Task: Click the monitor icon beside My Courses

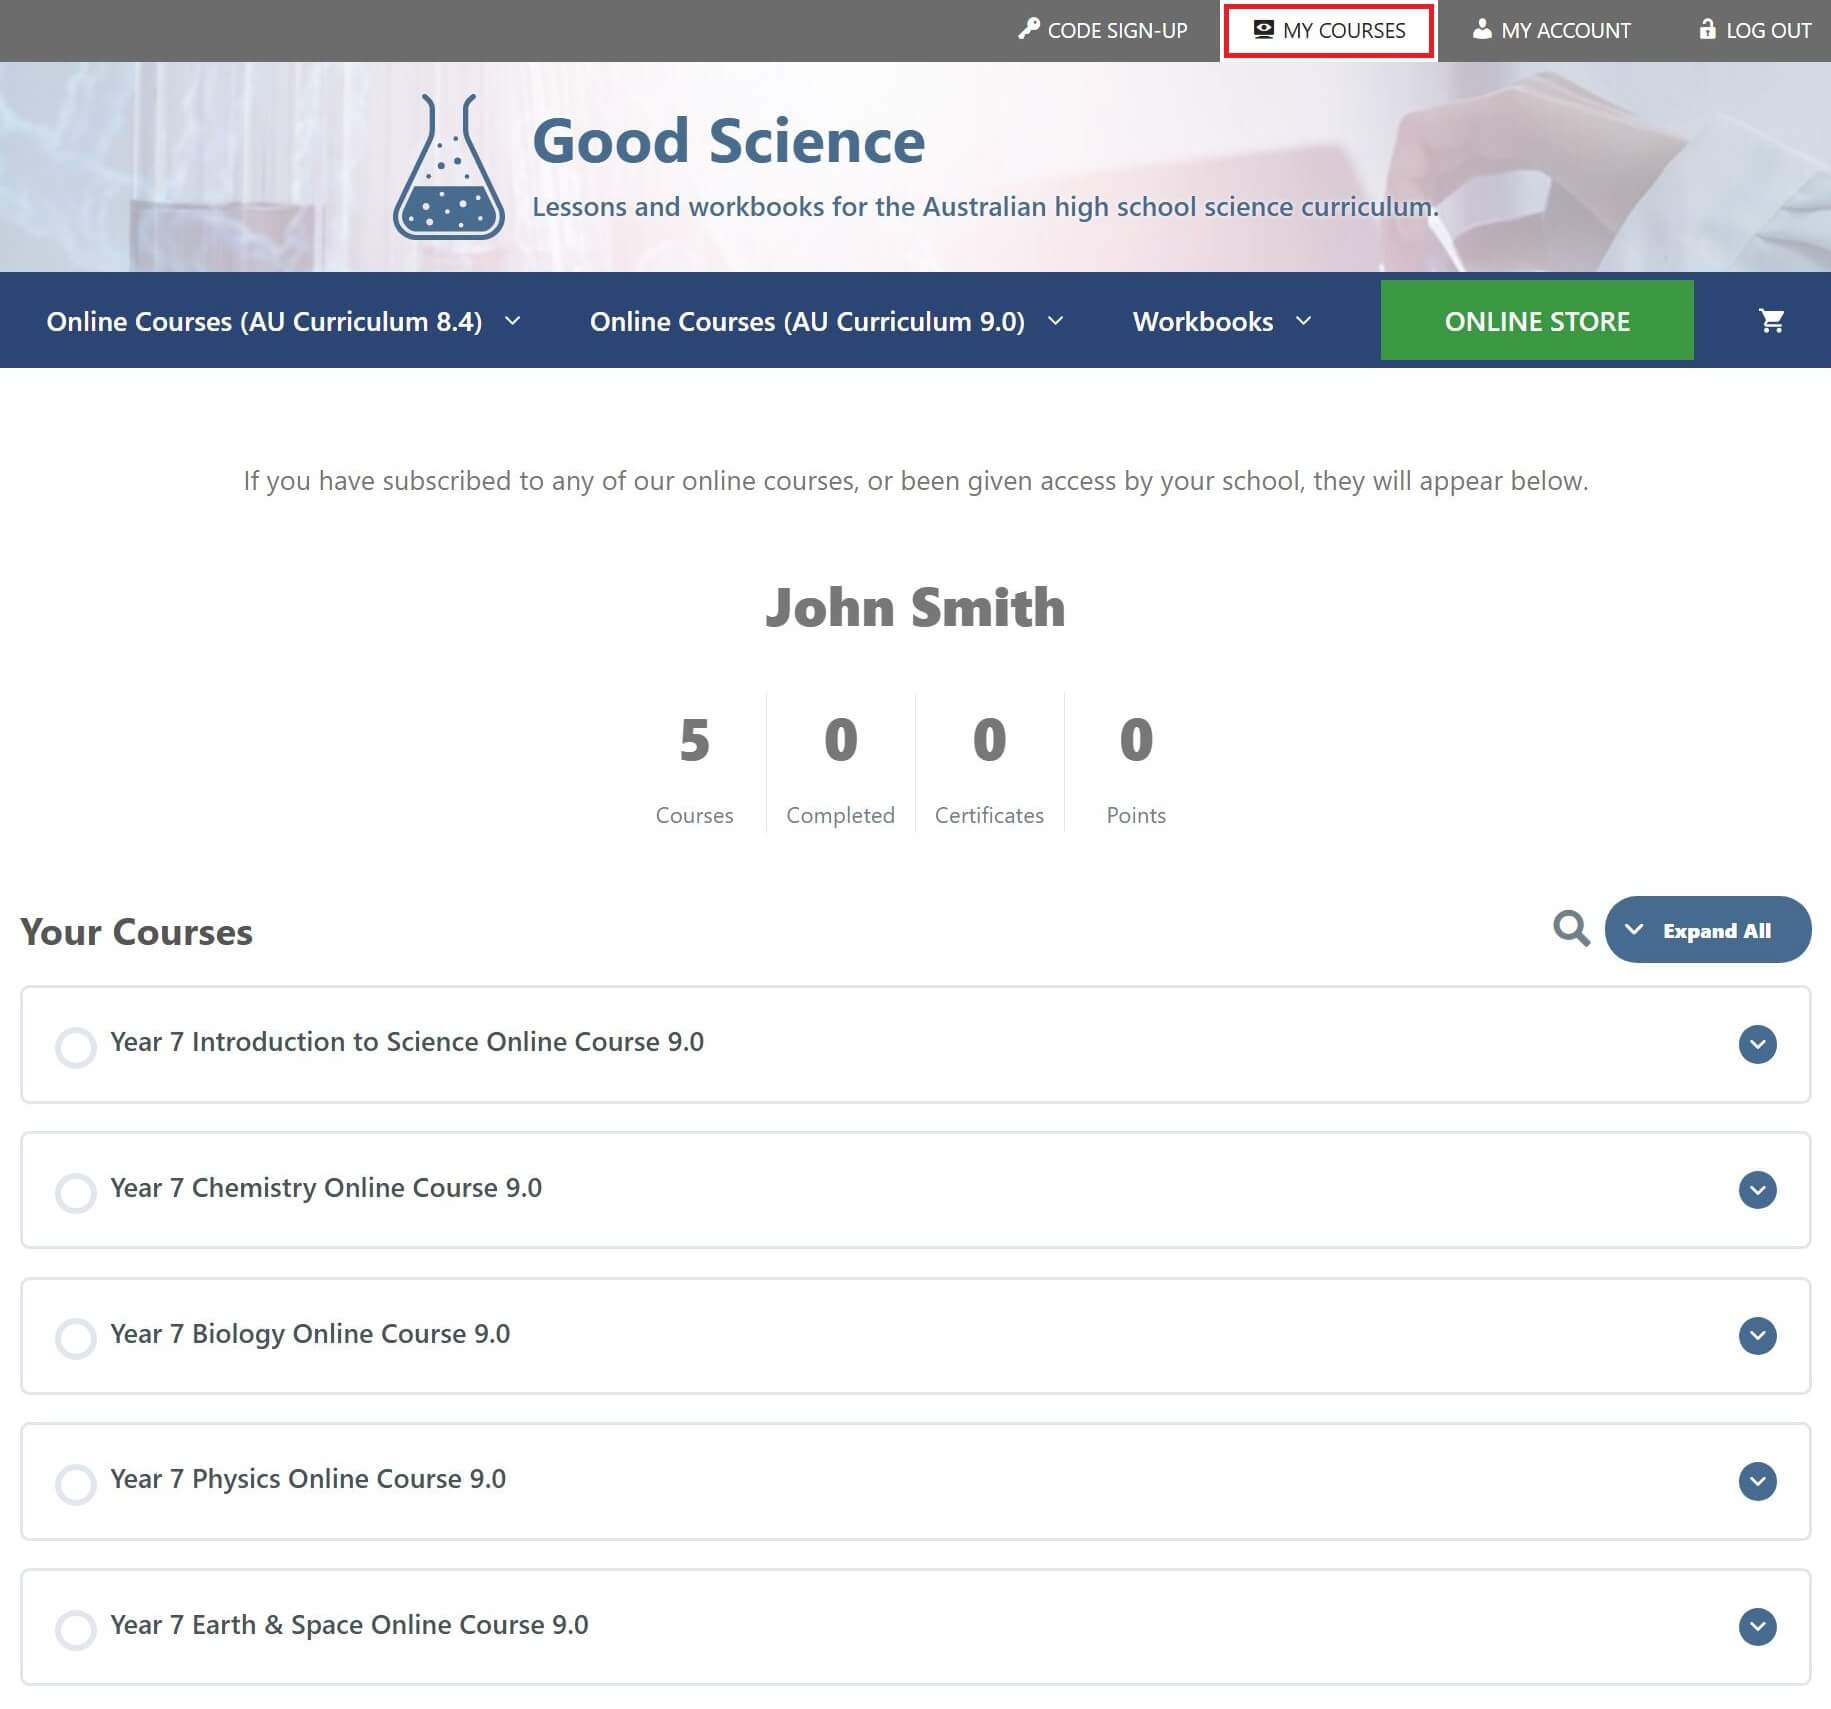Action: pyautogui.click(x=1262, y=30)
